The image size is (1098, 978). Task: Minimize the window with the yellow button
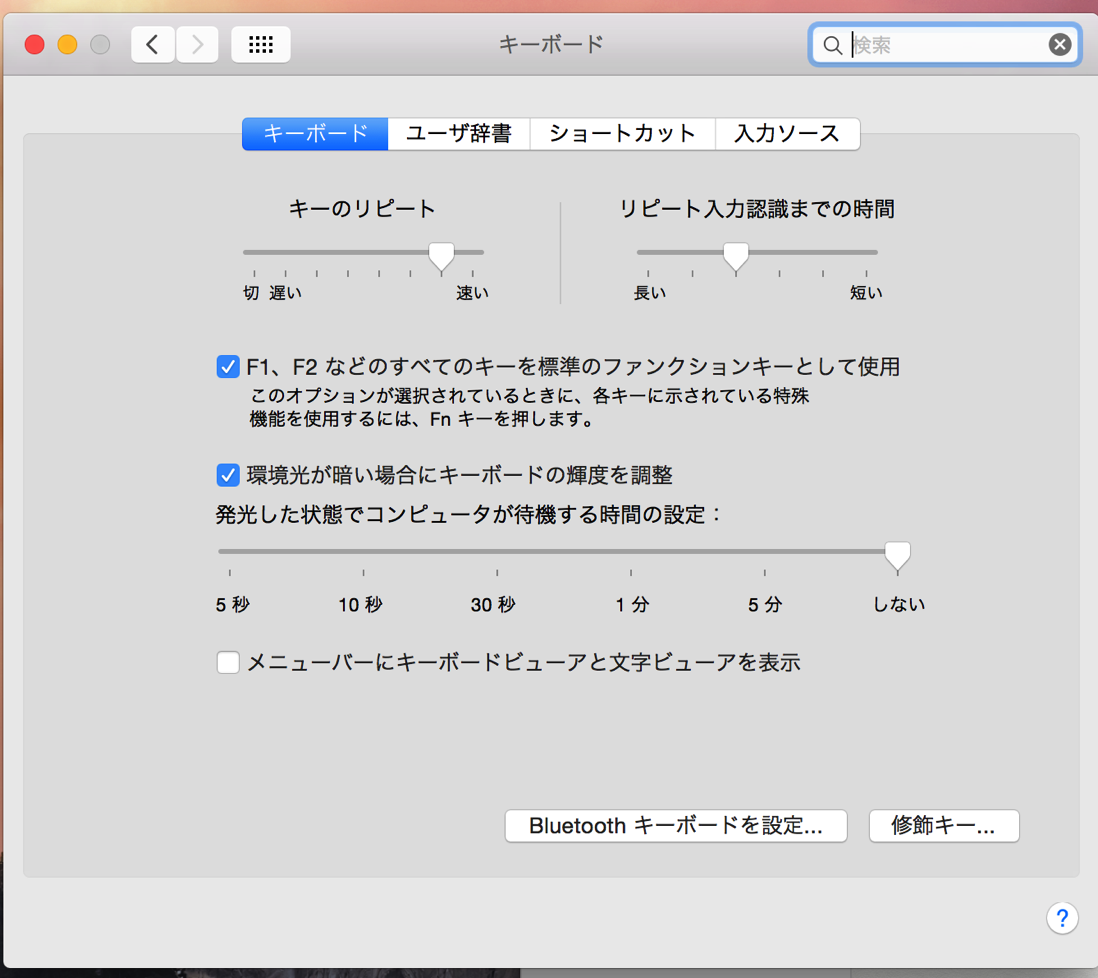pyautogui.click(x=67, y=45)
